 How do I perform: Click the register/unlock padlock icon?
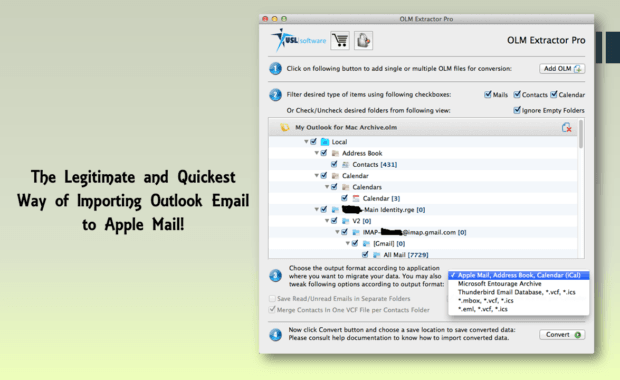pos(363,40)
